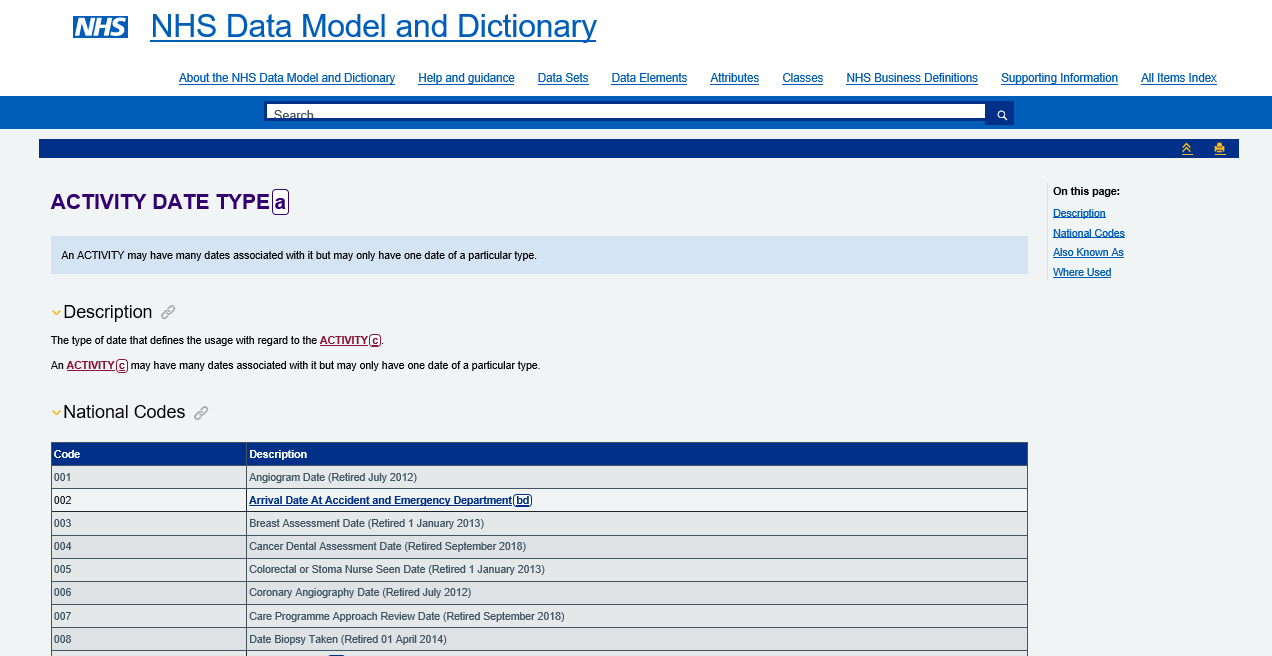1272x656 pixels.
Task: Go to Data Elements
Action: (x=649, y=78)
